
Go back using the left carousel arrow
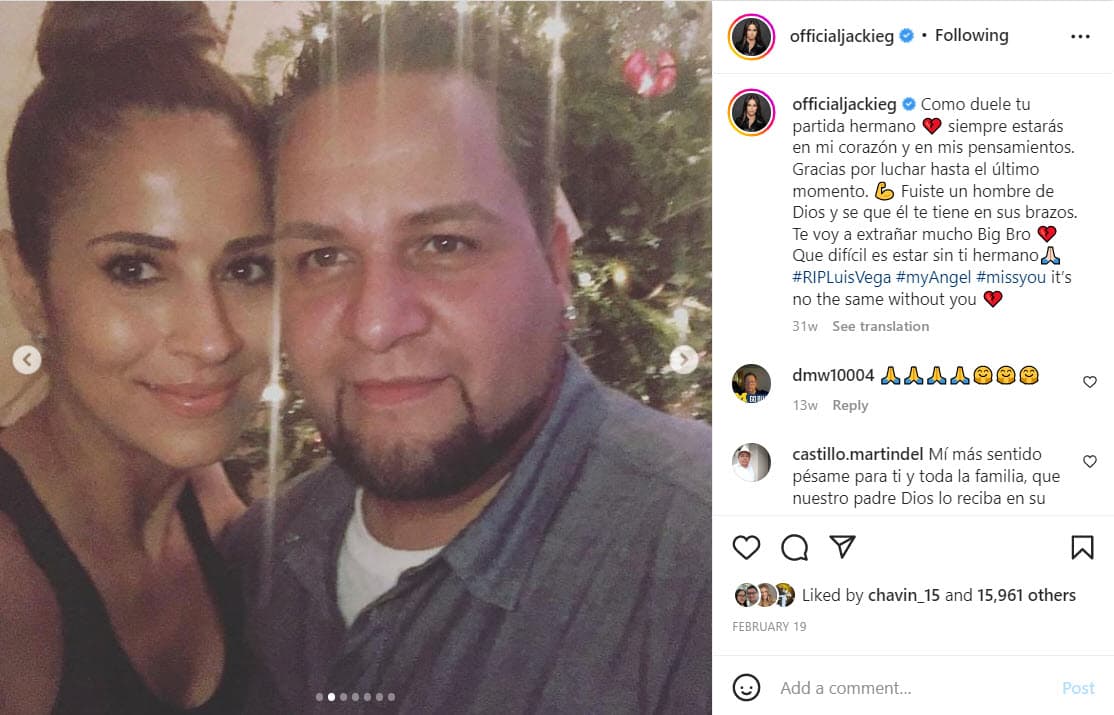29,358
